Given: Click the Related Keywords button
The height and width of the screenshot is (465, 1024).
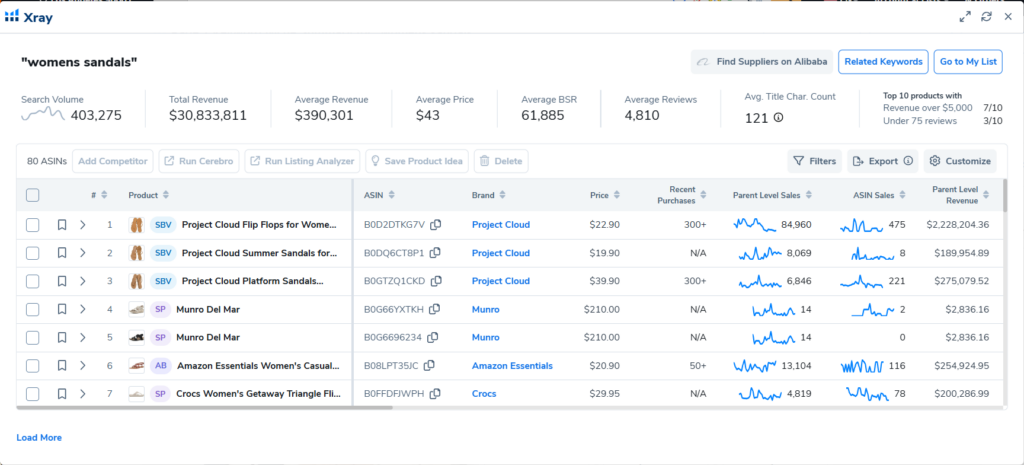Looking at the screenshot, I should click(884, 62).
